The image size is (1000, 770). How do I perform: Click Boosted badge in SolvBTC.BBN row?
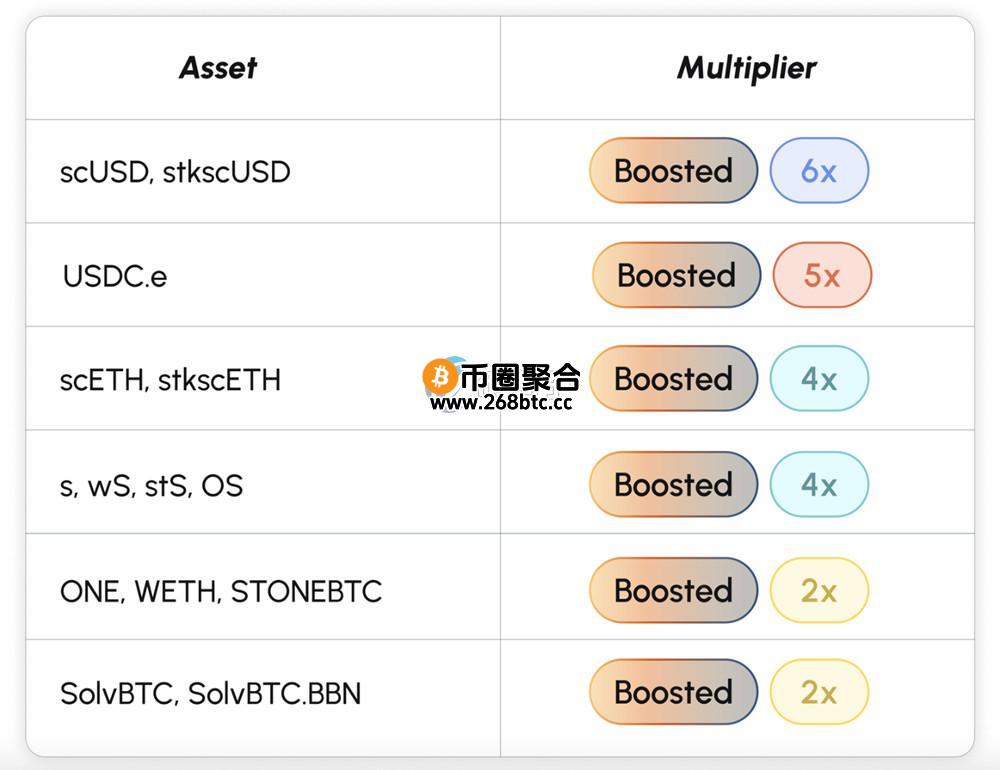[x=673, y=692]
